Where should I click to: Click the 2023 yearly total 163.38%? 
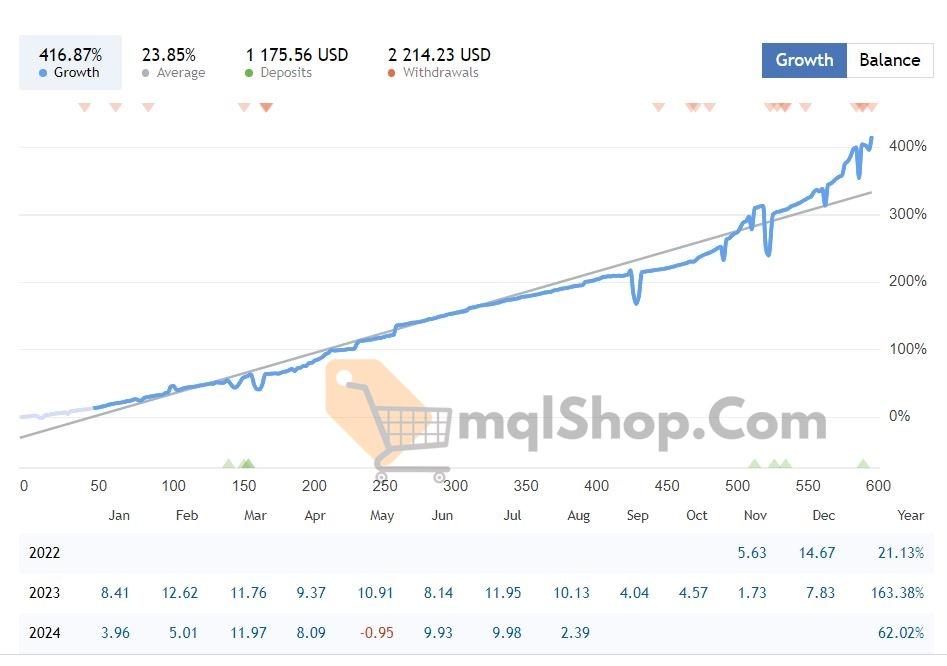click(x=897, y=593)
